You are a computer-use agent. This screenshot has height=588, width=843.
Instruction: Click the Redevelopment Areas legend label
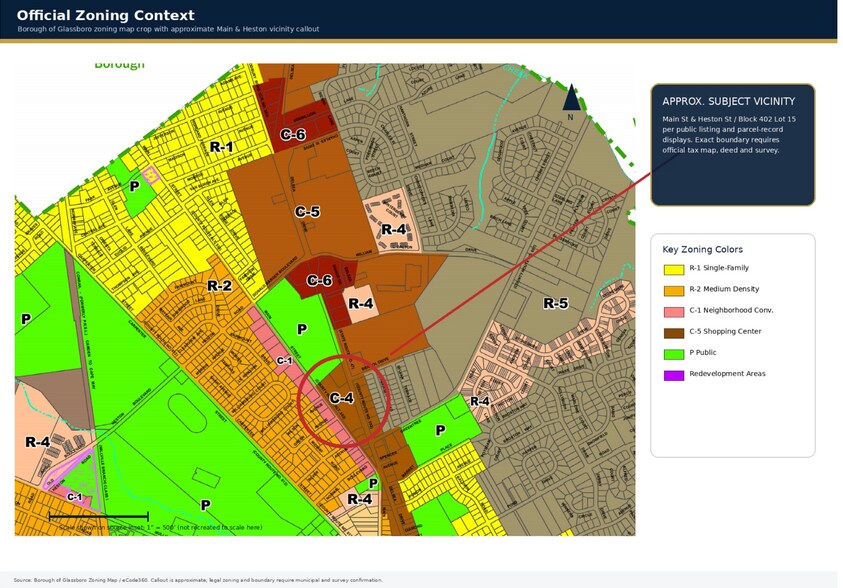[727, 374]
